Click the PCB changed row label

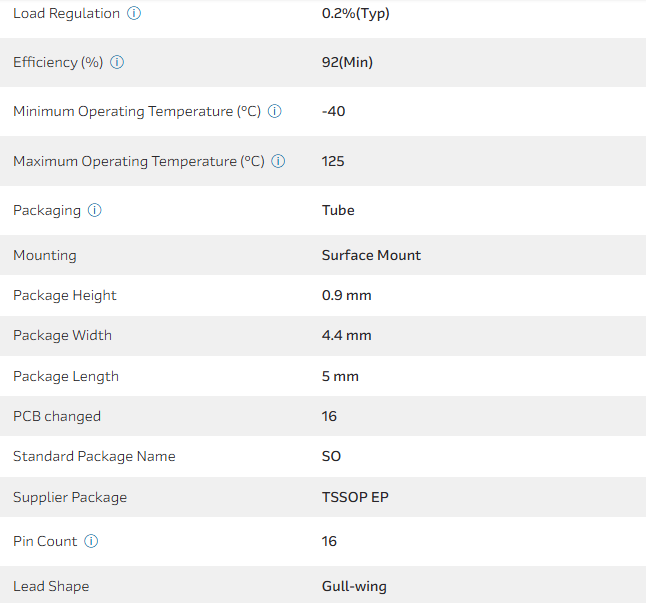click(57, 417)
